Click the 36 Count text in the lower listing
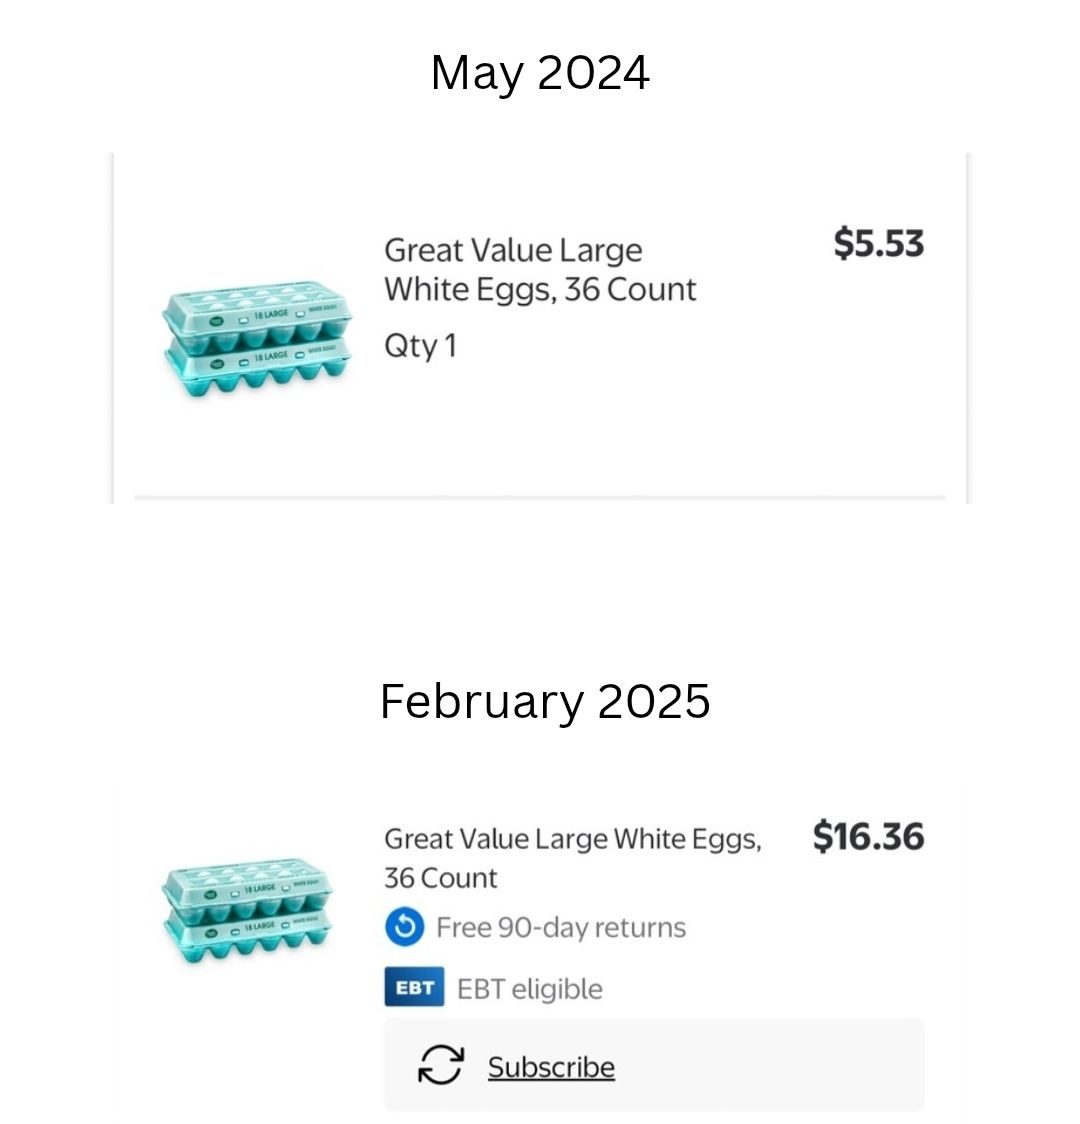This screenshot has height=1124, width=1080. 440,878
